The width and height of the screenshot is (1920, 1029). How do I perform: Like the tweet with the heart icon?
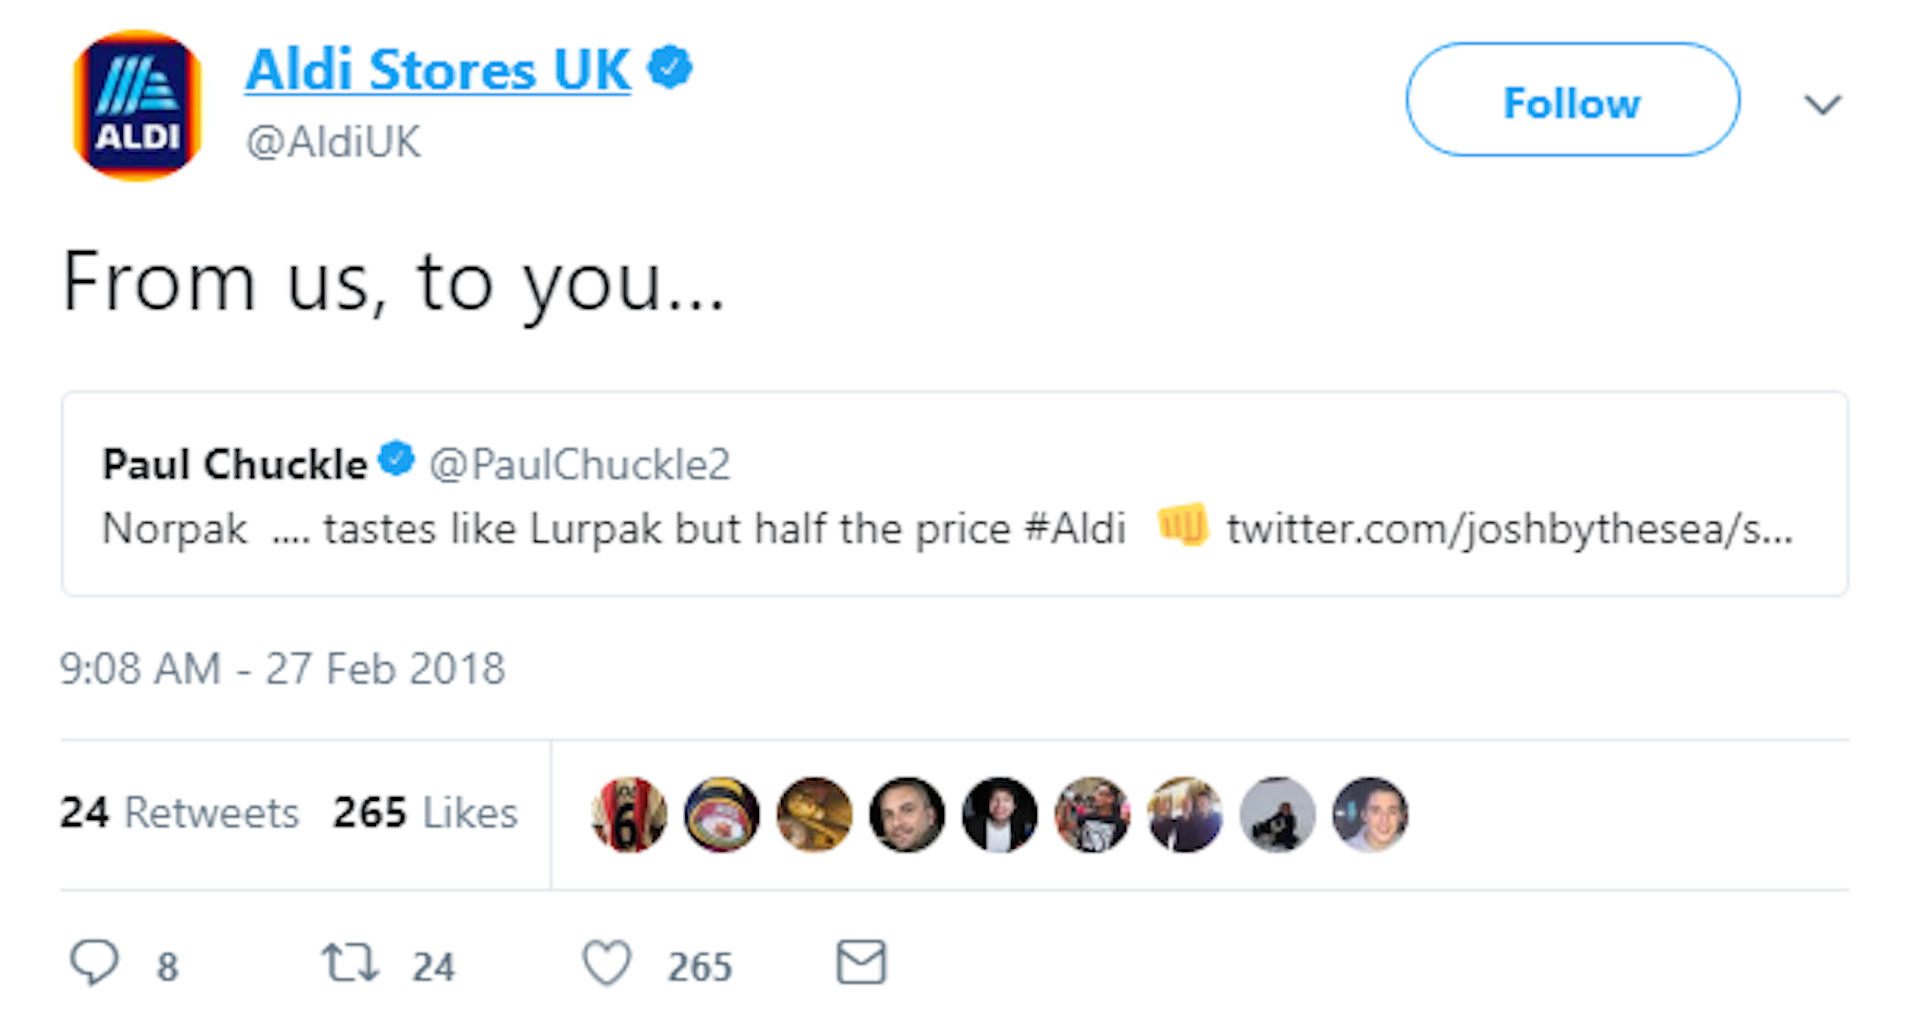607,963
